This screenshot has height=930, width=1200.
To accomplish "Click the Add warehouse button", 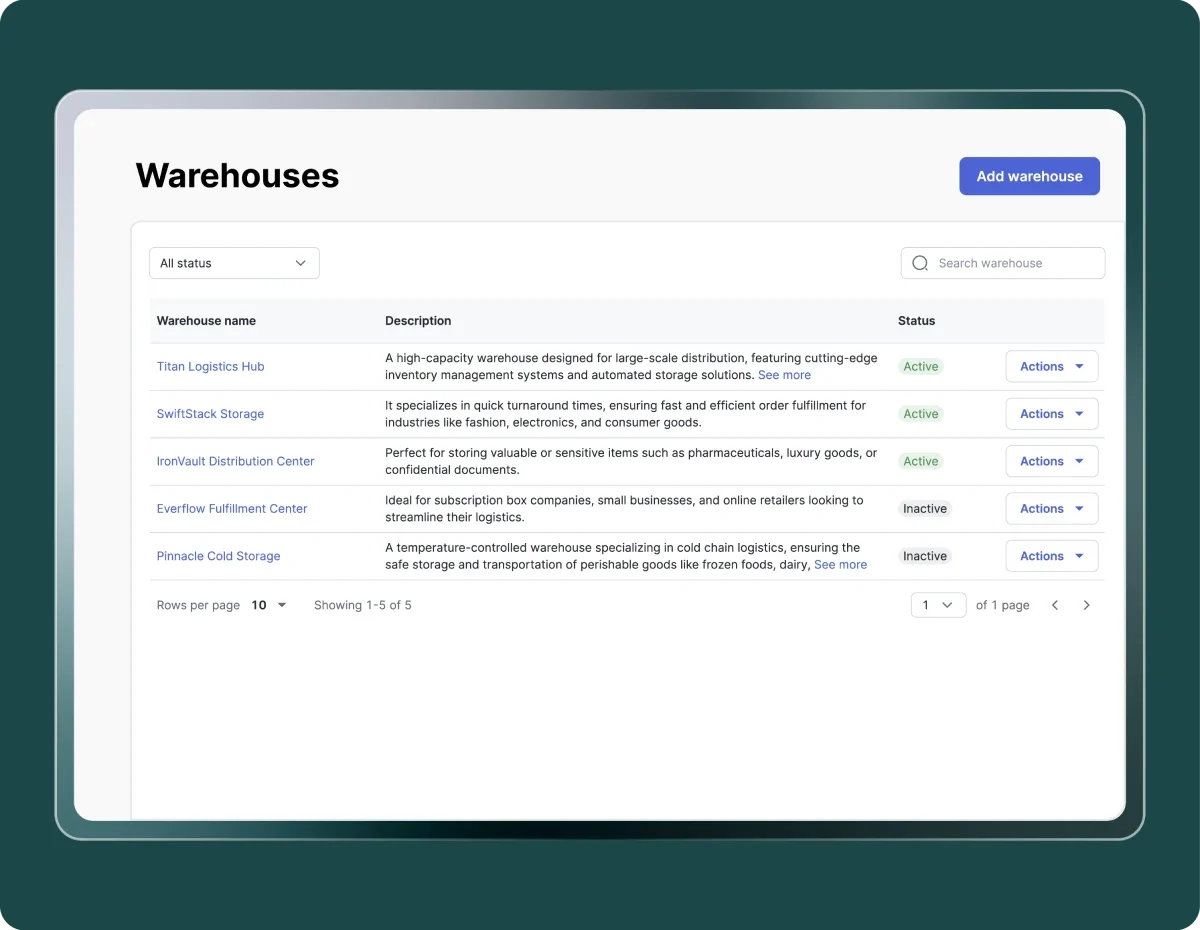I will (x=1029, y=175).
